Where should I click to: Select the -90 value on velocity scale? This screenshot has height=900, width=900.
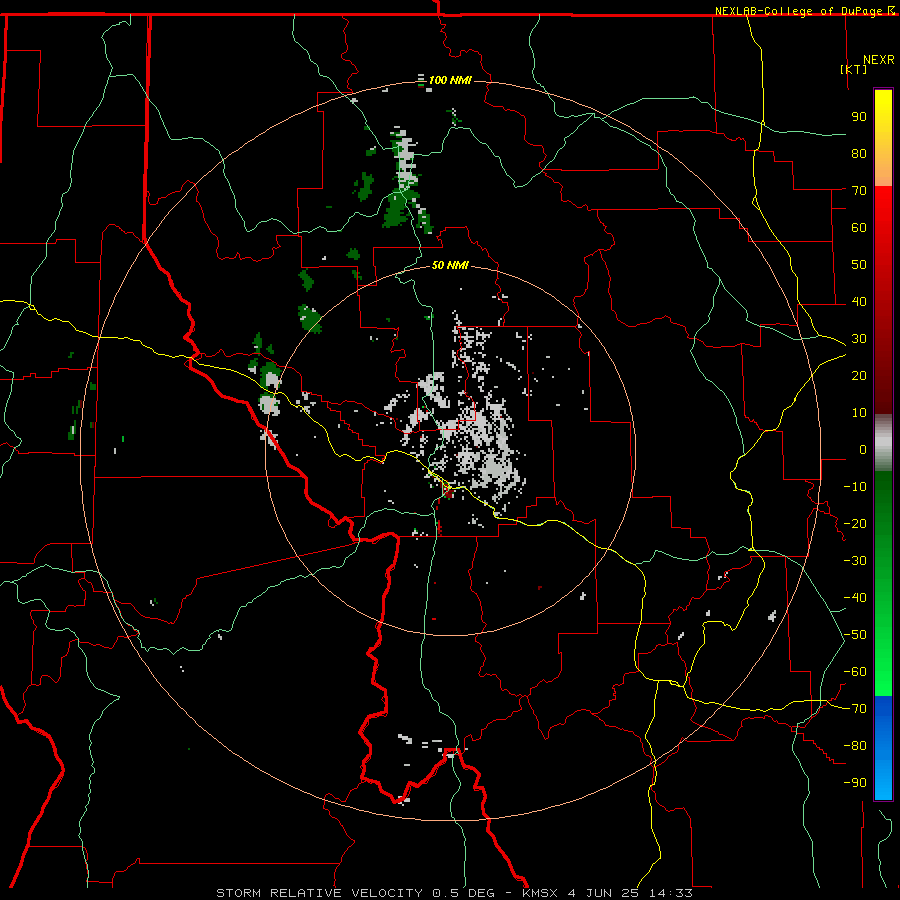pyautogui.click(x=855, y=783)
